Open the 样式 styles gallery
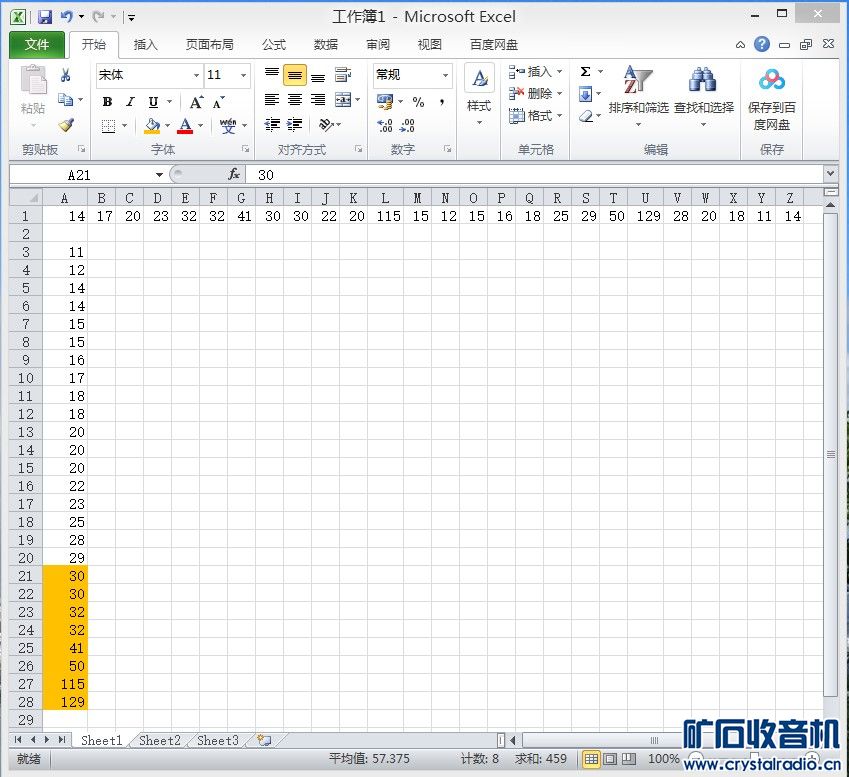 (x=479, y=94)
